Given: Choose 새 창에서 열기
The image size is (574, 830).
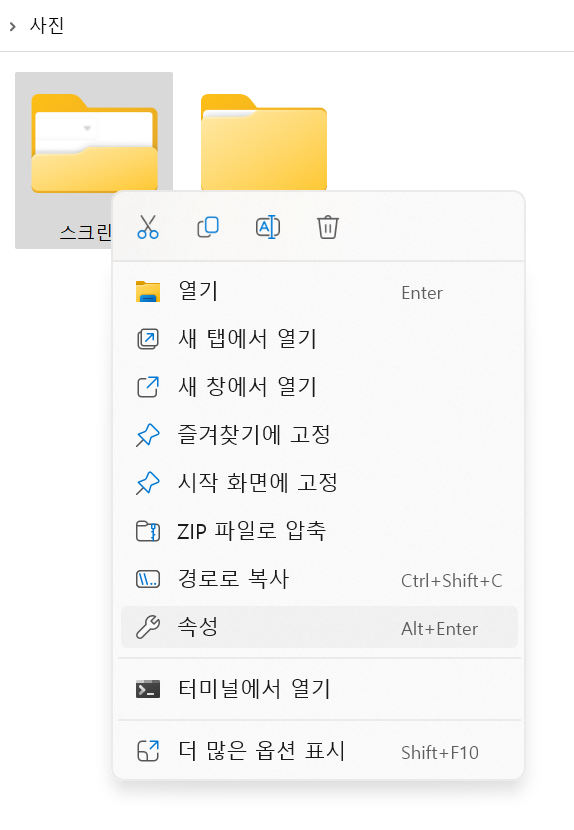Looking at the screenshot, I should [x=319, y=387].
